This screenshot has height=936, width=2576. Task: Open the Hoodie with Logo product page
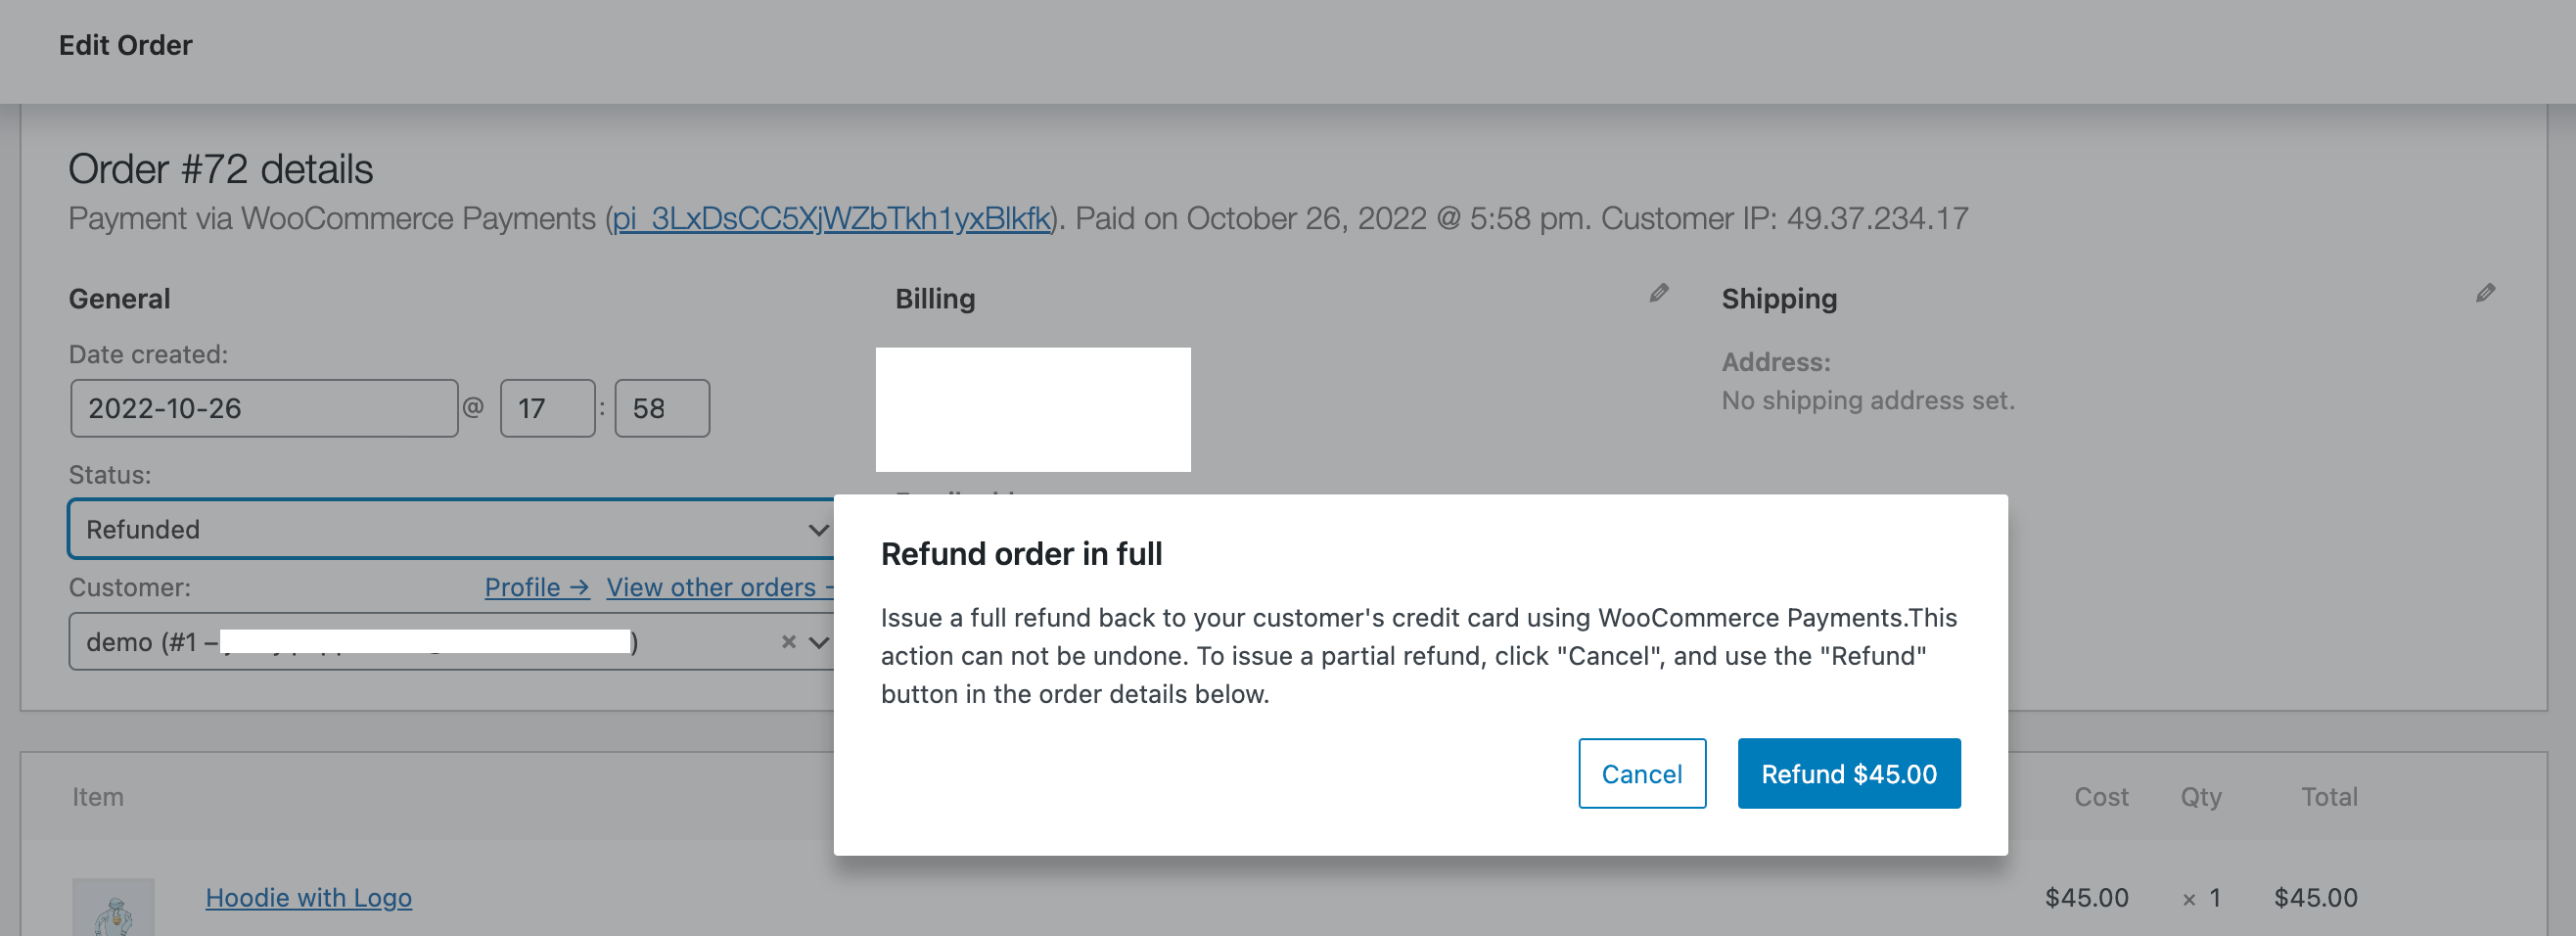[308, 898]
